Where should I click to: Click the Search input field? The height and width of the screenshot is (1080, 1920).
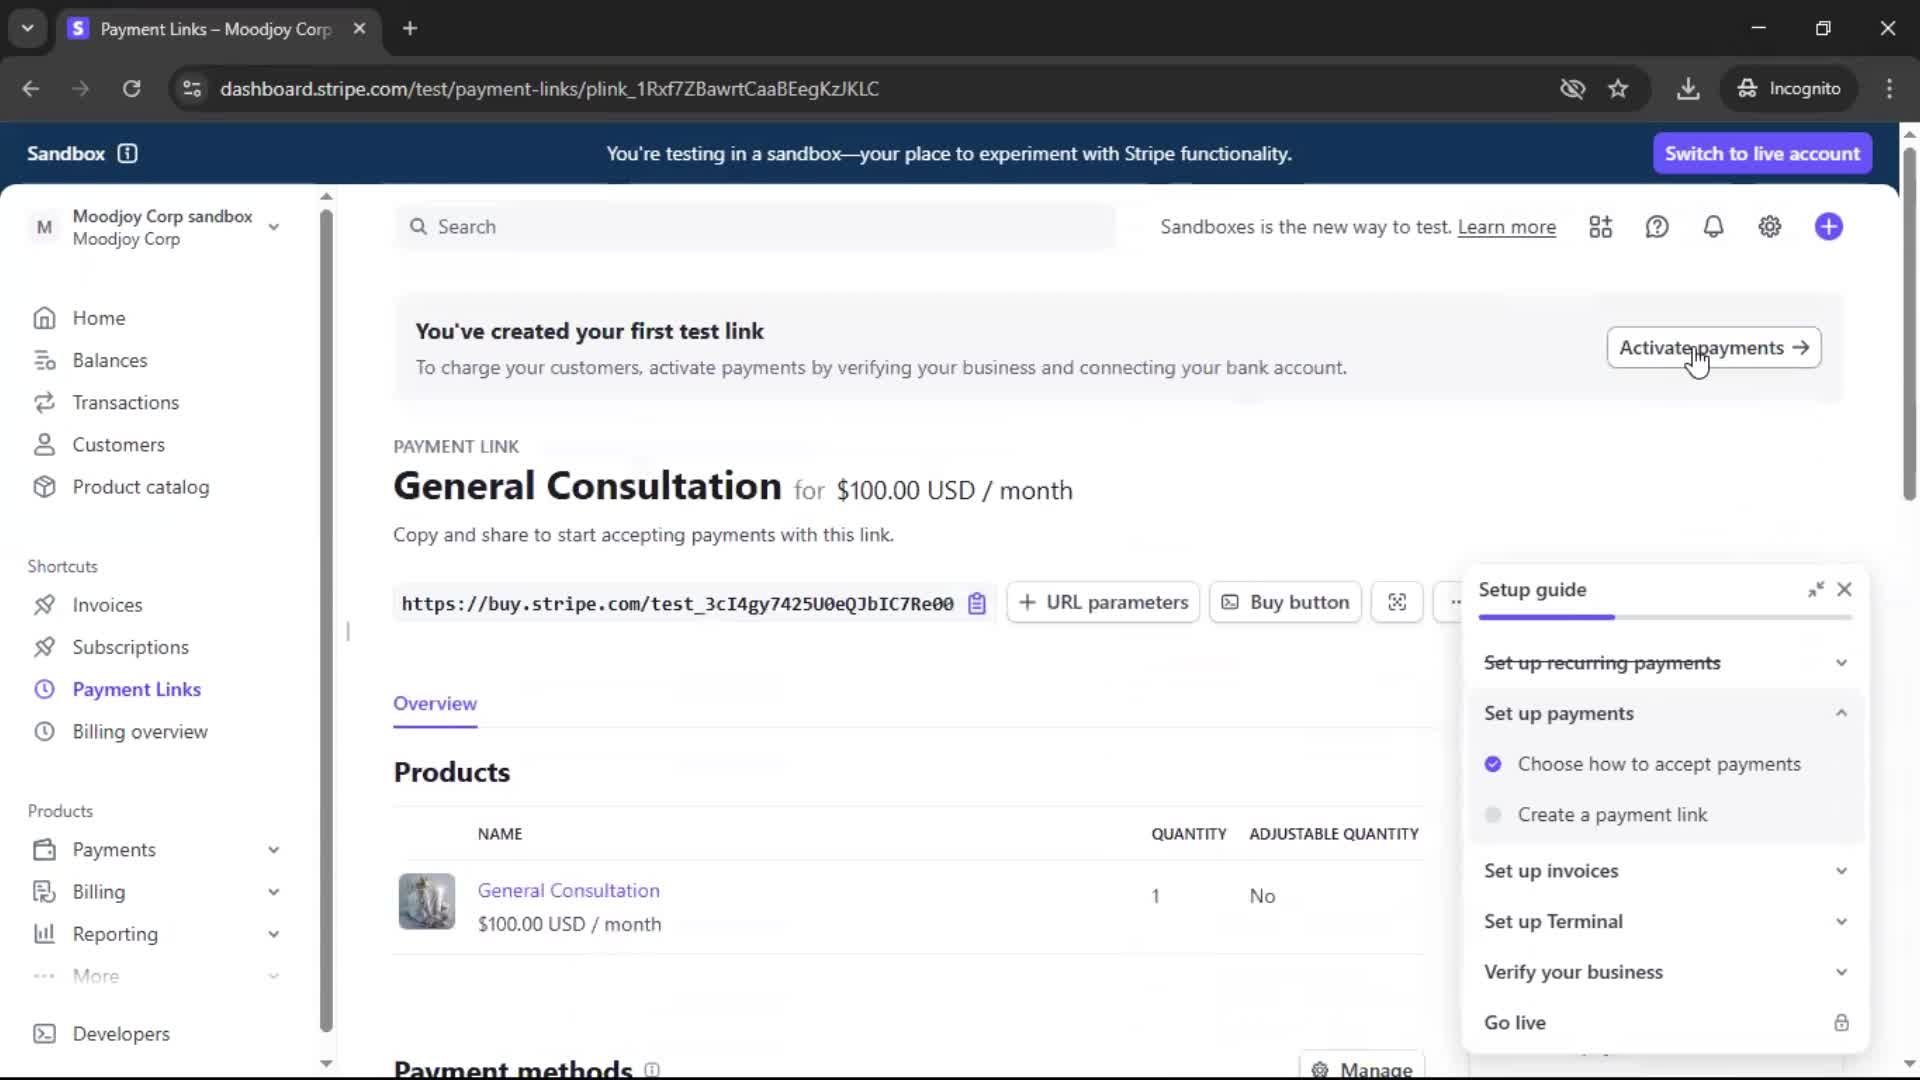coord(755,227)
